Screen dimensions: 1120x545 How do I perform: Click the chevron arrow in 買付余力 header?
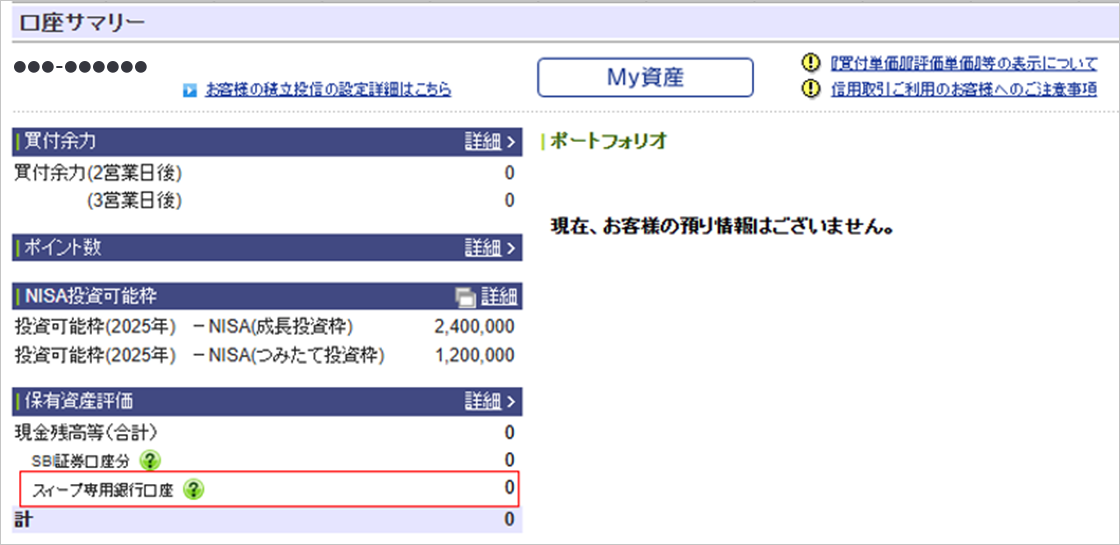(x=511, y=142)
